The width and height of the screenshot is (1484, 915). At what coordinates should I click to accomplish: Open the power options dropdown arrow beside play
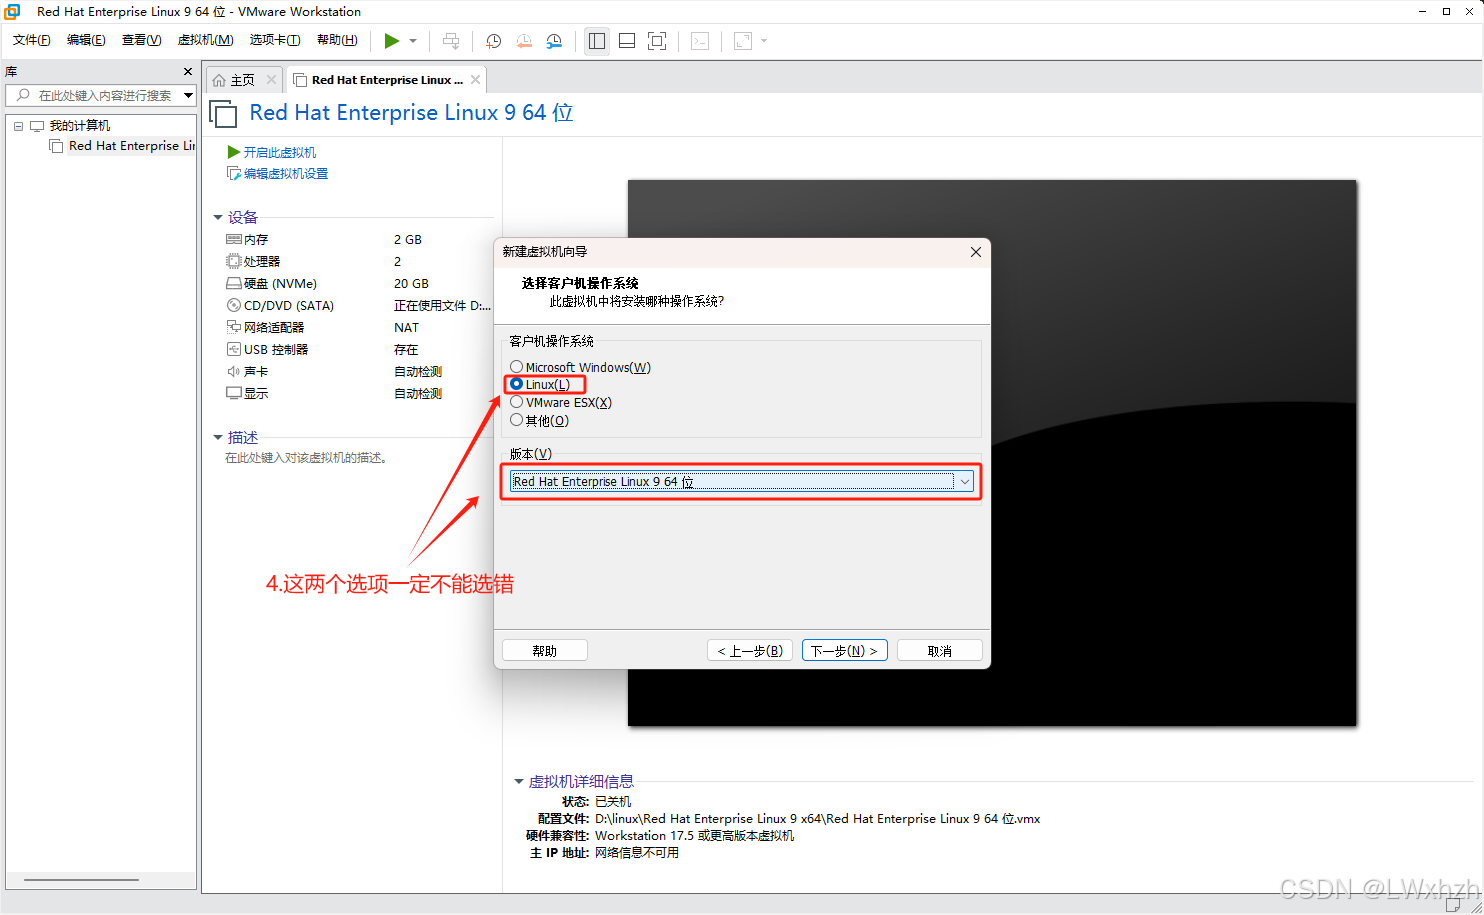tap(413, 41)
